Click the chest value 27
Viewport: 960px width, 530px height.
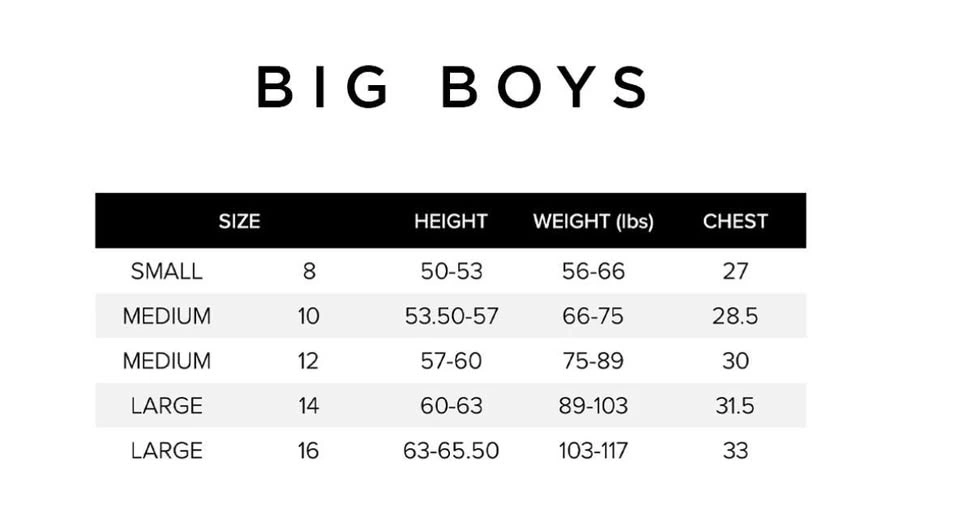click(735, 271)
